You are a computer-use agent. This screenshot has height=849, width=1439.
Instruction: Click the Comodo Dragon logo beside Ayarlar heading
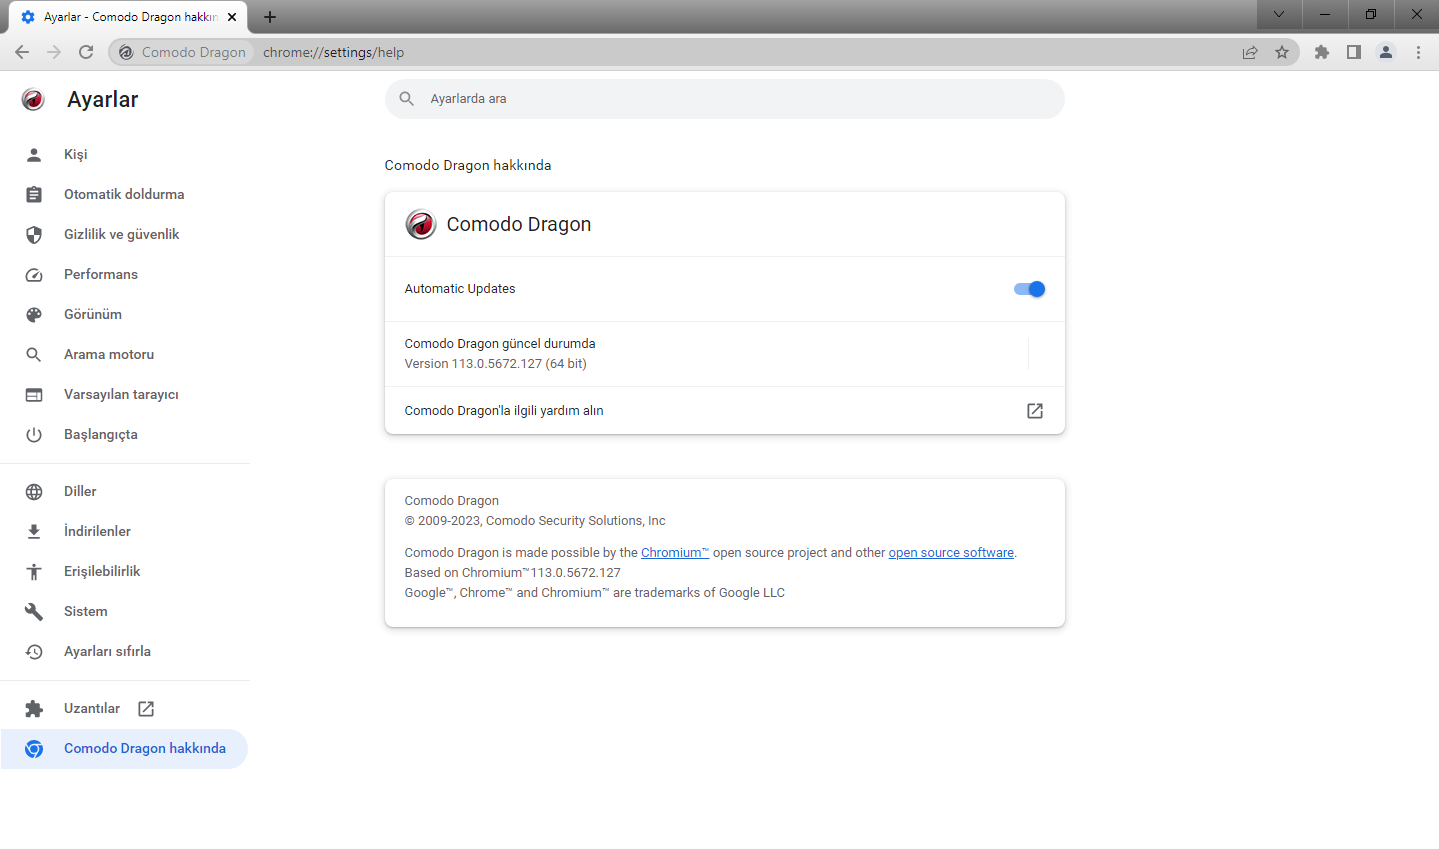[x=33, y=99]
